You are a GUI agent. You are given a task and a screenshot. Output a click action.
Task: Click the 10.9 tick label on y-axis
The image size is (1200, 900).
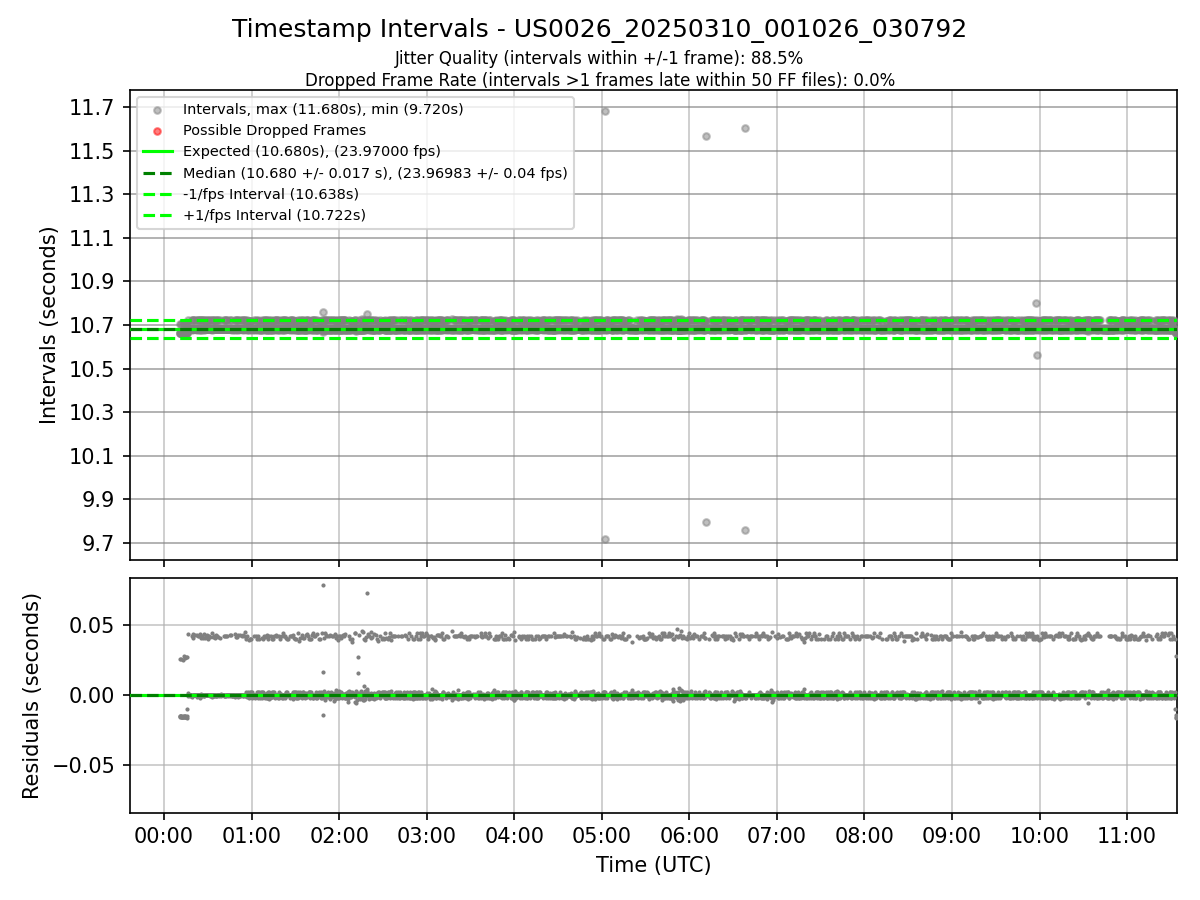click(93, 282)
